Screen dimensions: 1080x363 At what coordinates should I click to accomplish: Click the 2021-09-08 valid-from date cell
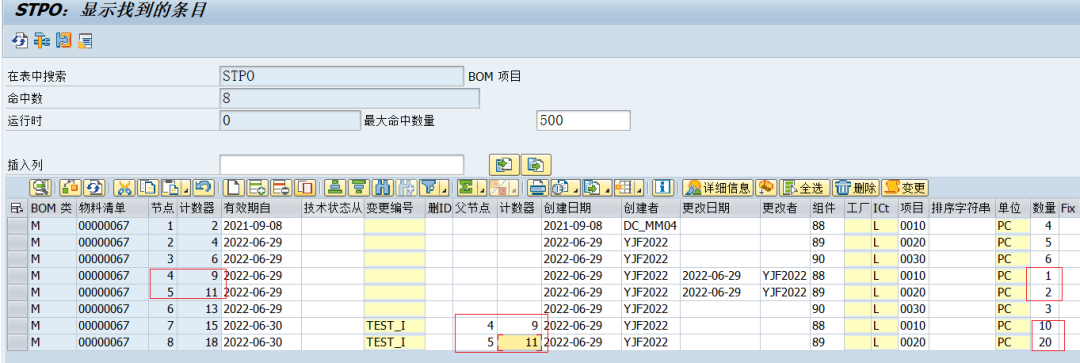click(x=261, y=225)
